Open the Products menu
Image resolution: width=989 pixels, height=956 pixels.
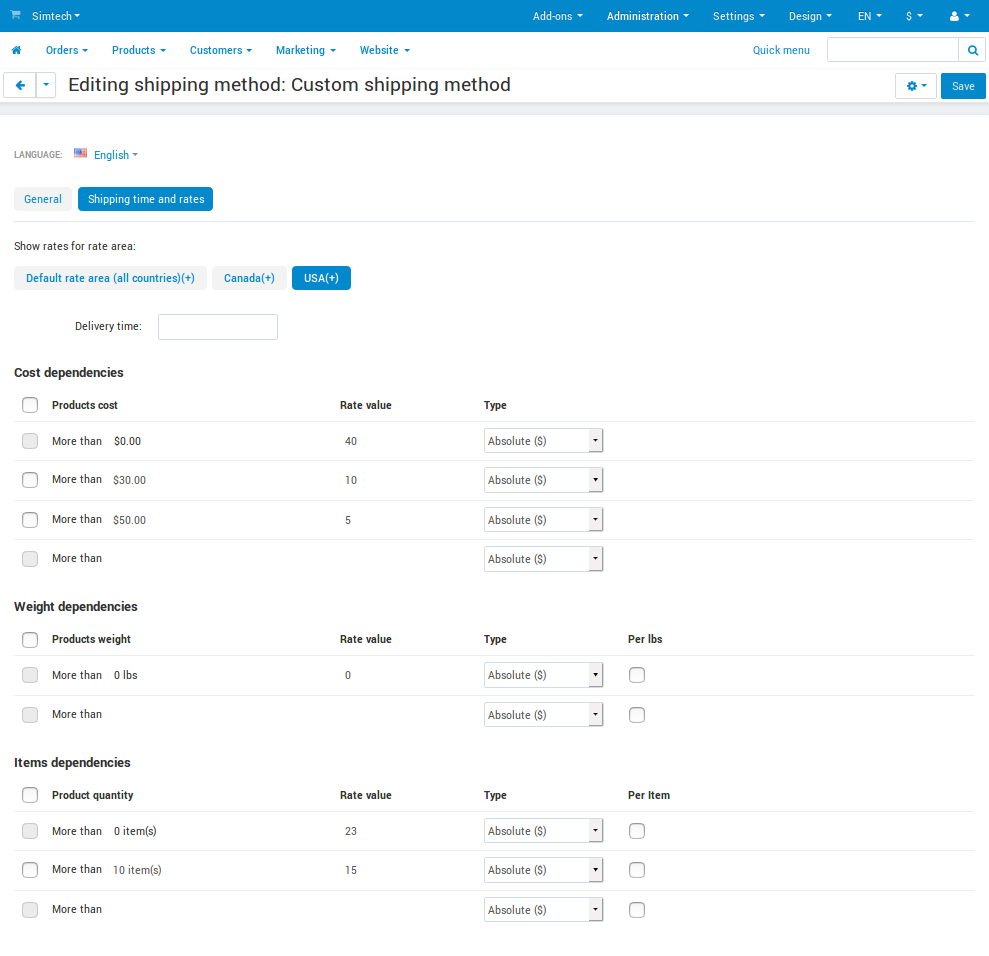click(139, 50)
